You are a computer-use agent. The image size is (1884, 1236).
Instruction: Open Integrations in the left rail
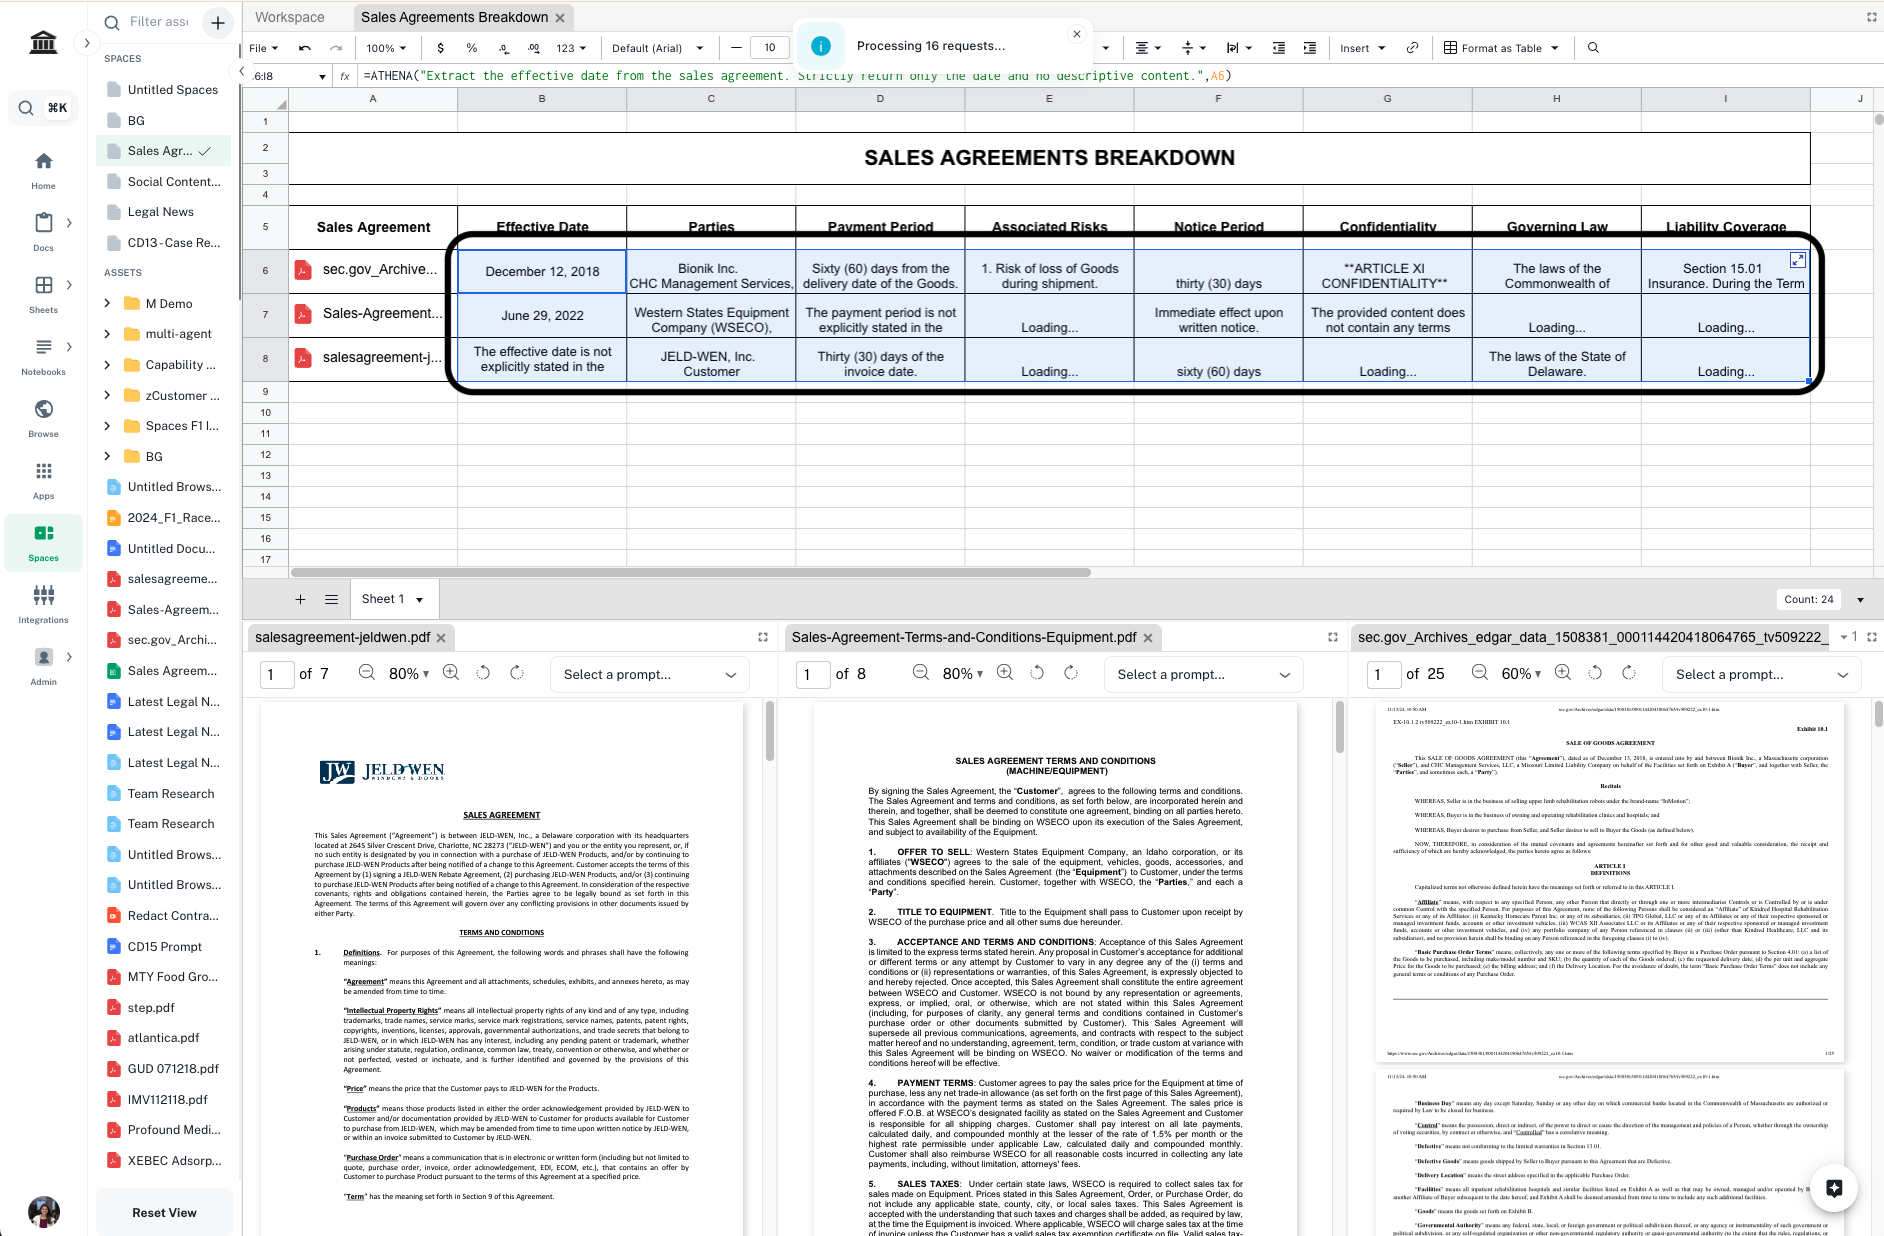[x=43, y=603]
